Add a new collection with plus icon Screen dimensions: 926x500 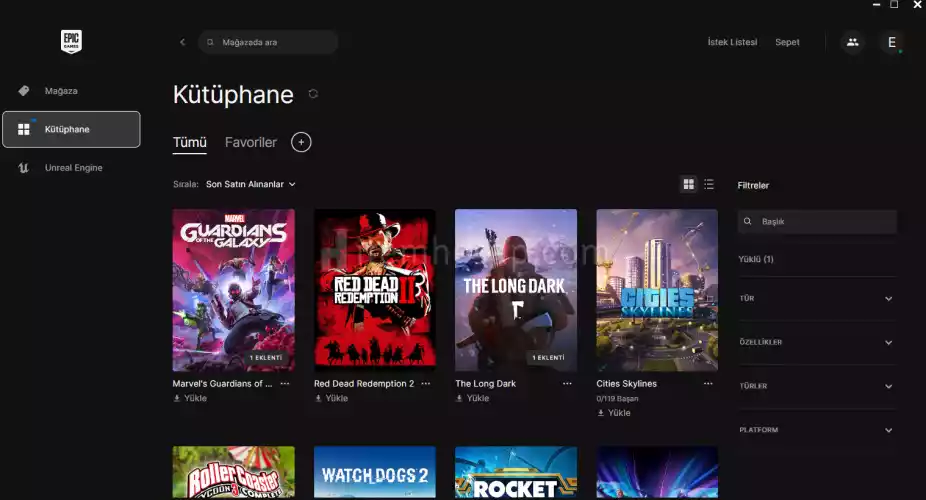(301, 142)
